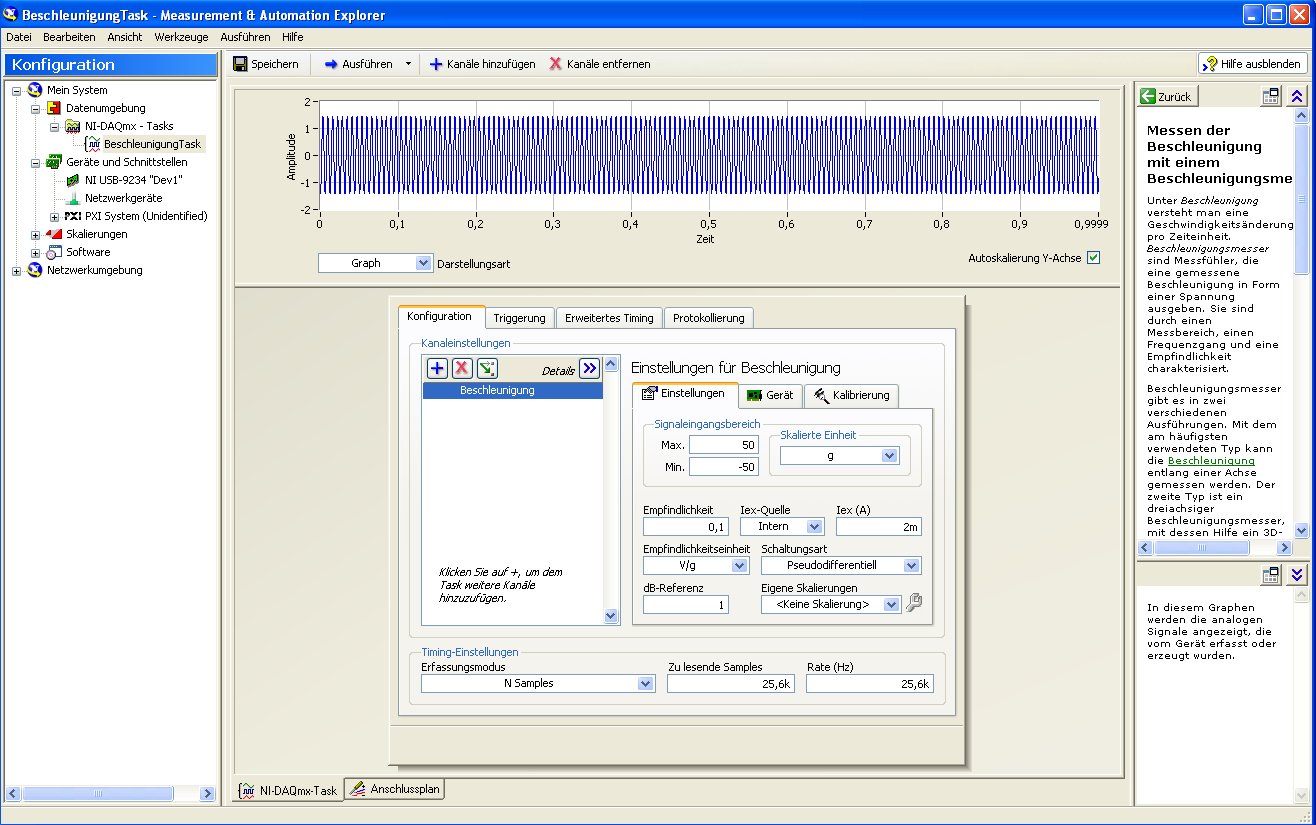This screenshot has height=825, width=1316.
Task: Select Netzwerkgeräte in the tree
Action: 123,198
